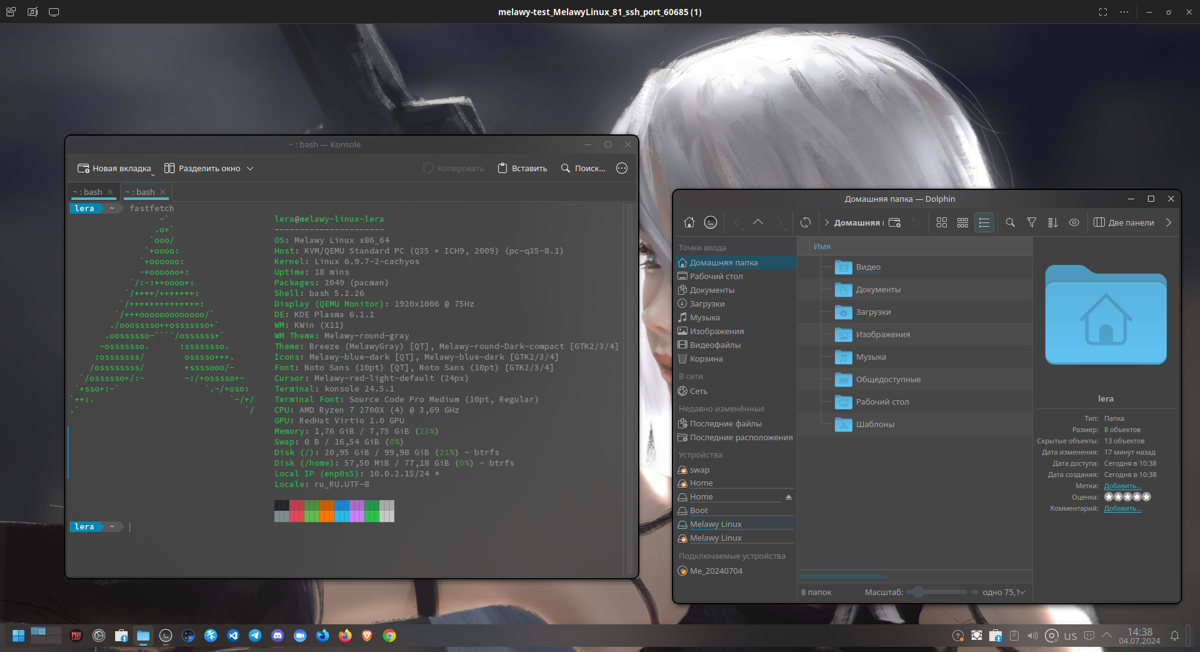Expand breadcrumb arrow before Домашняя

[827, 223]
